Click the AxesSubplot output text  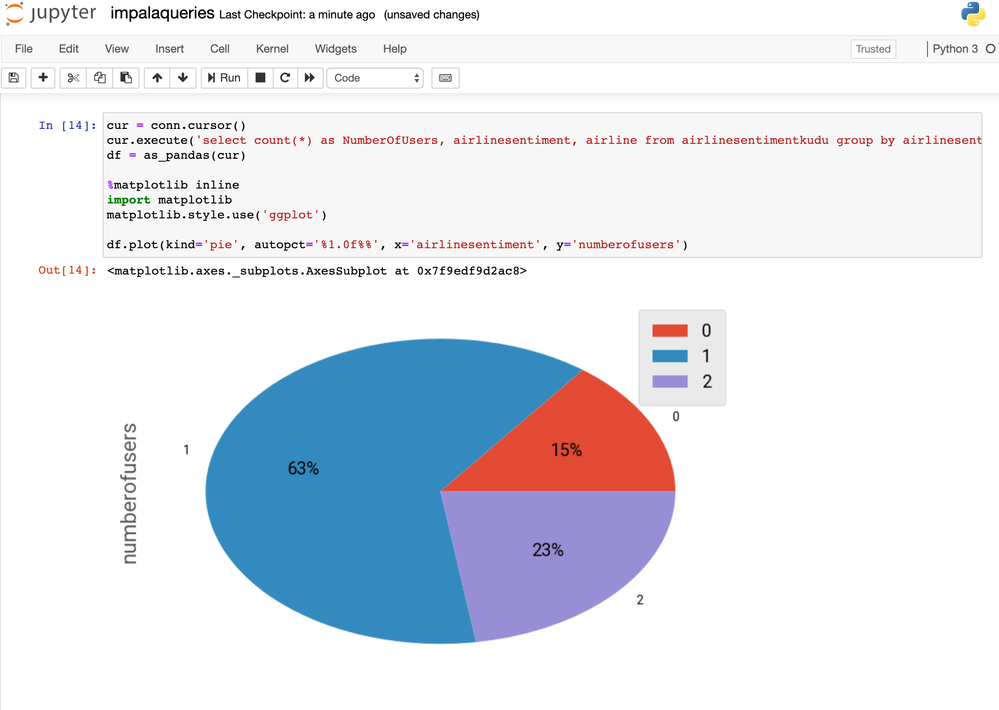click(x=317, y=271)
